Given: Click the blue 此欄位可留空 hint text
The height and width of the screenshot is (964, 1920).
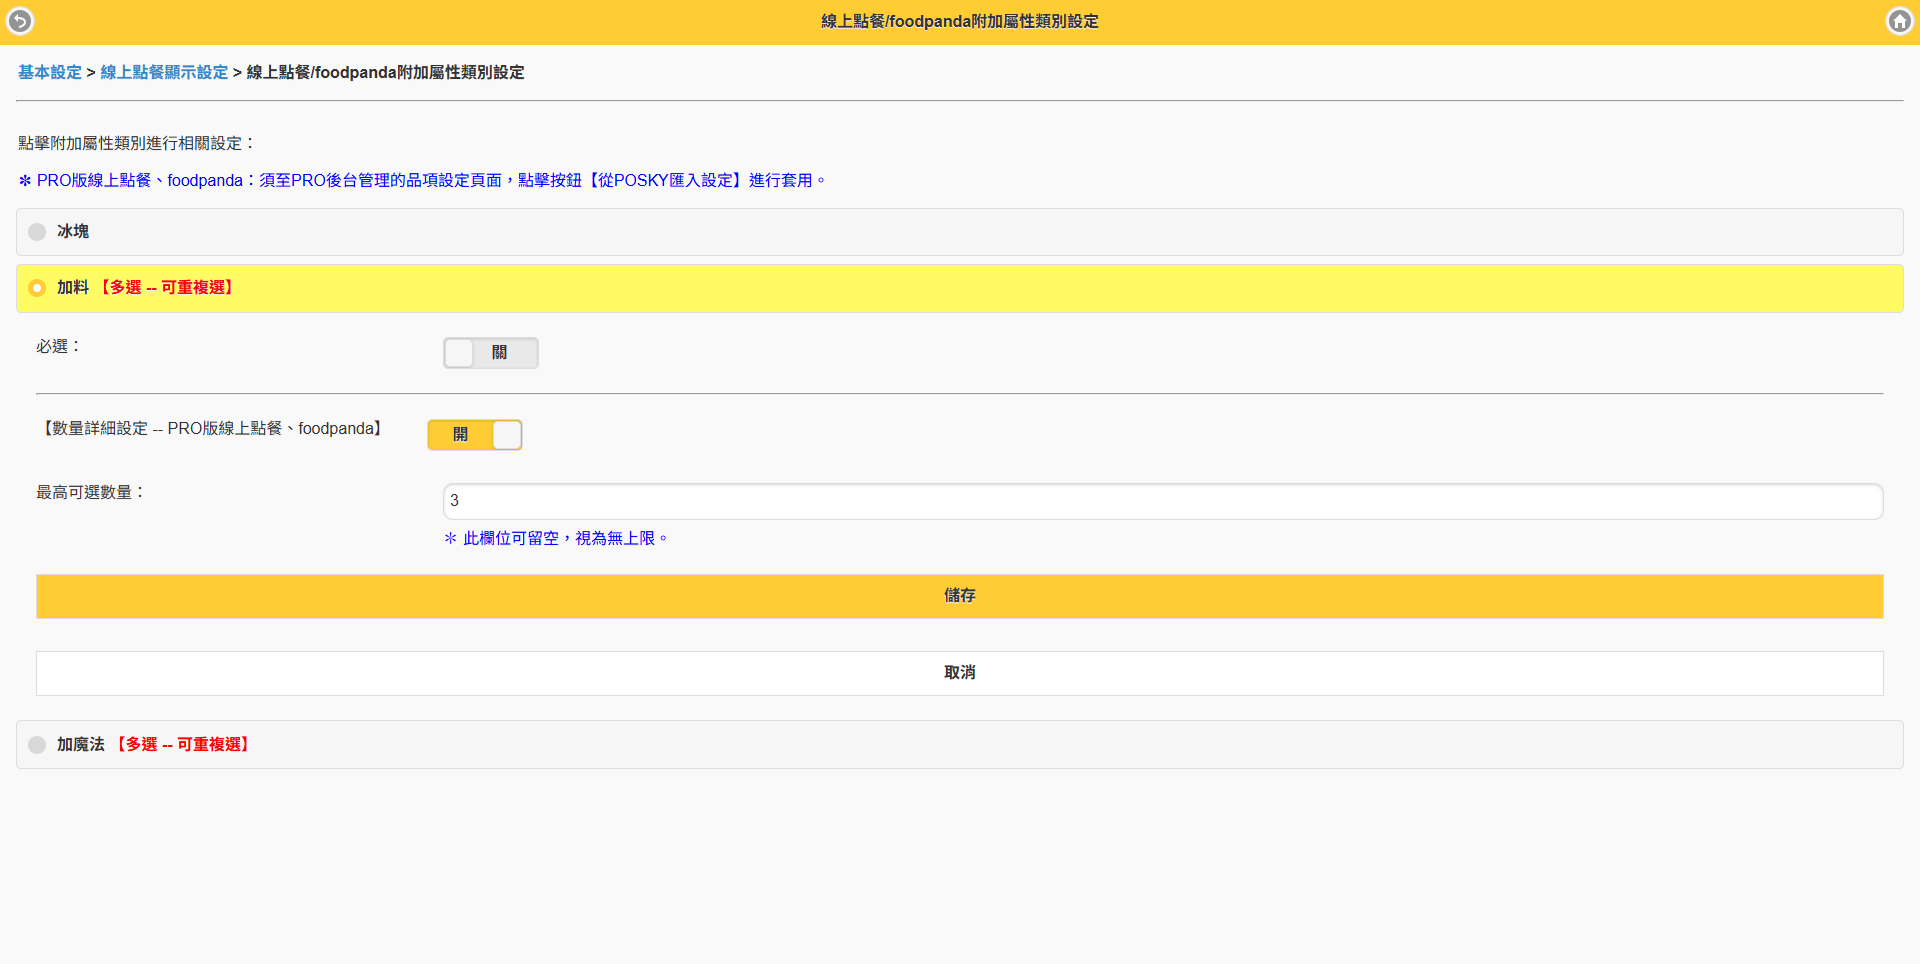Looking at the screenshot, I should (556, 538).
